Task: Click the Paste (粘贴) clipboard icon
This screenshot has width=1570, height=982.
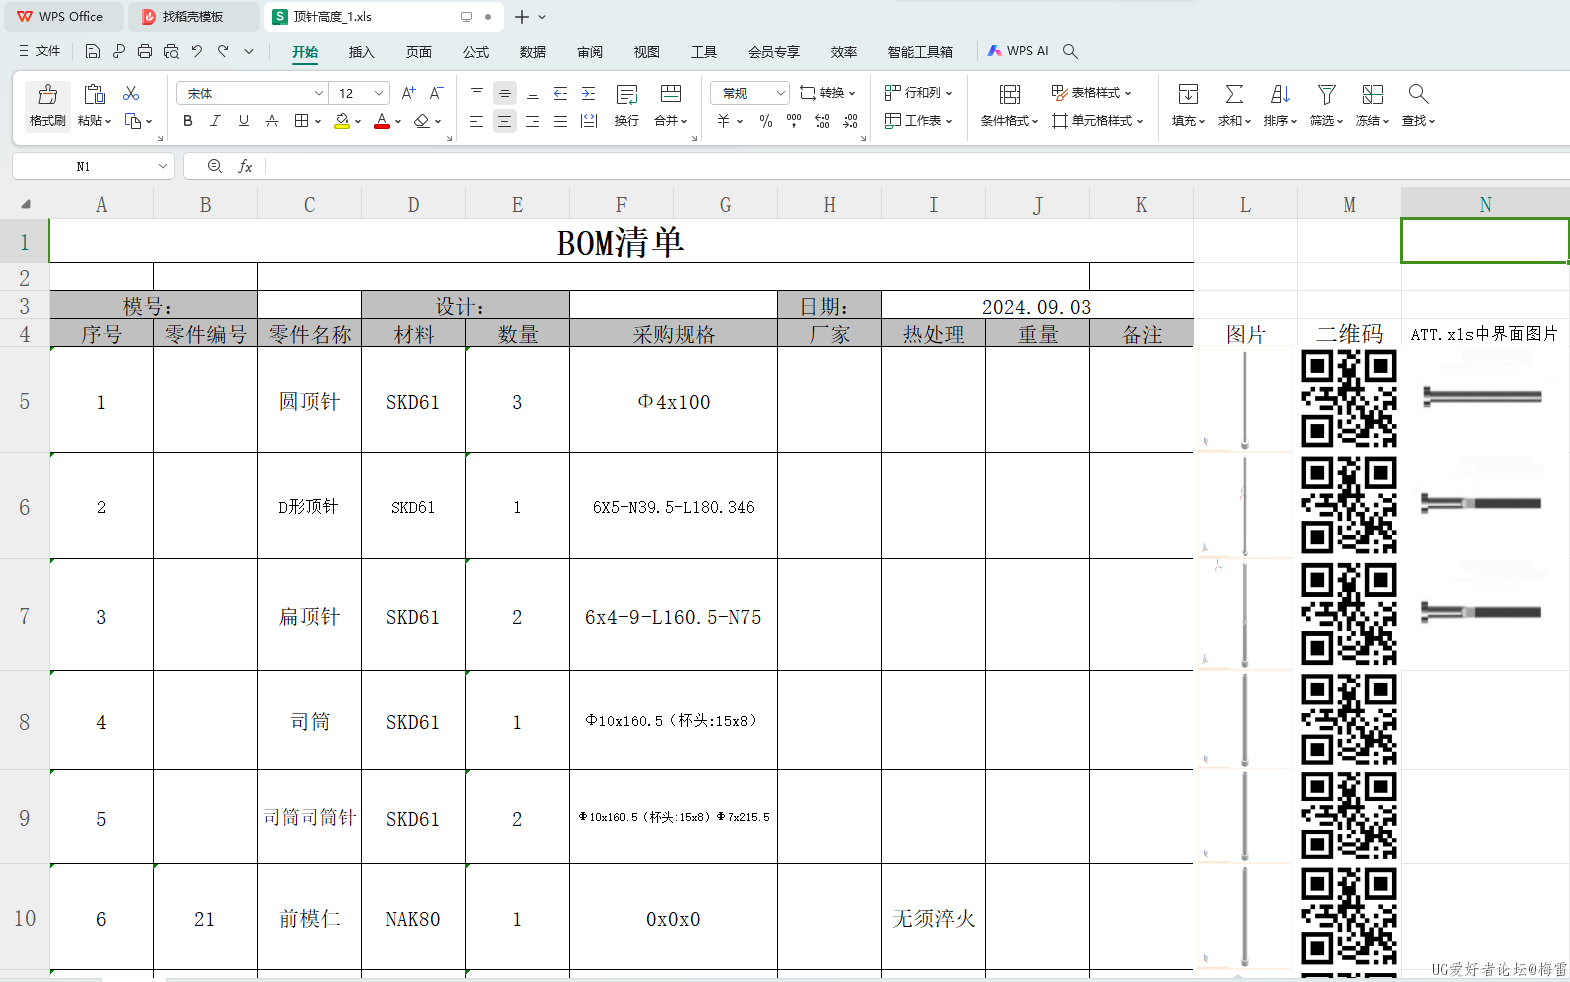Action: [x=94, y=94]
